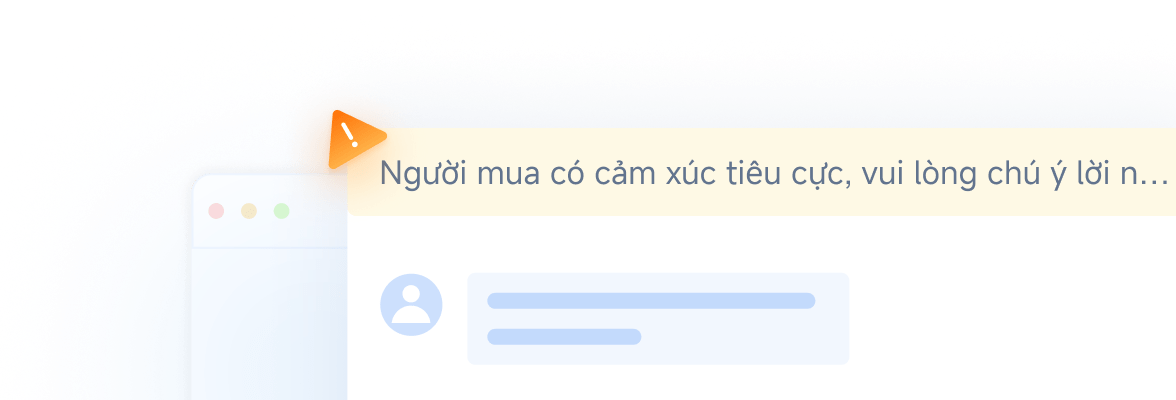Select the buyer's message bubble

click(x=658, y=319)
